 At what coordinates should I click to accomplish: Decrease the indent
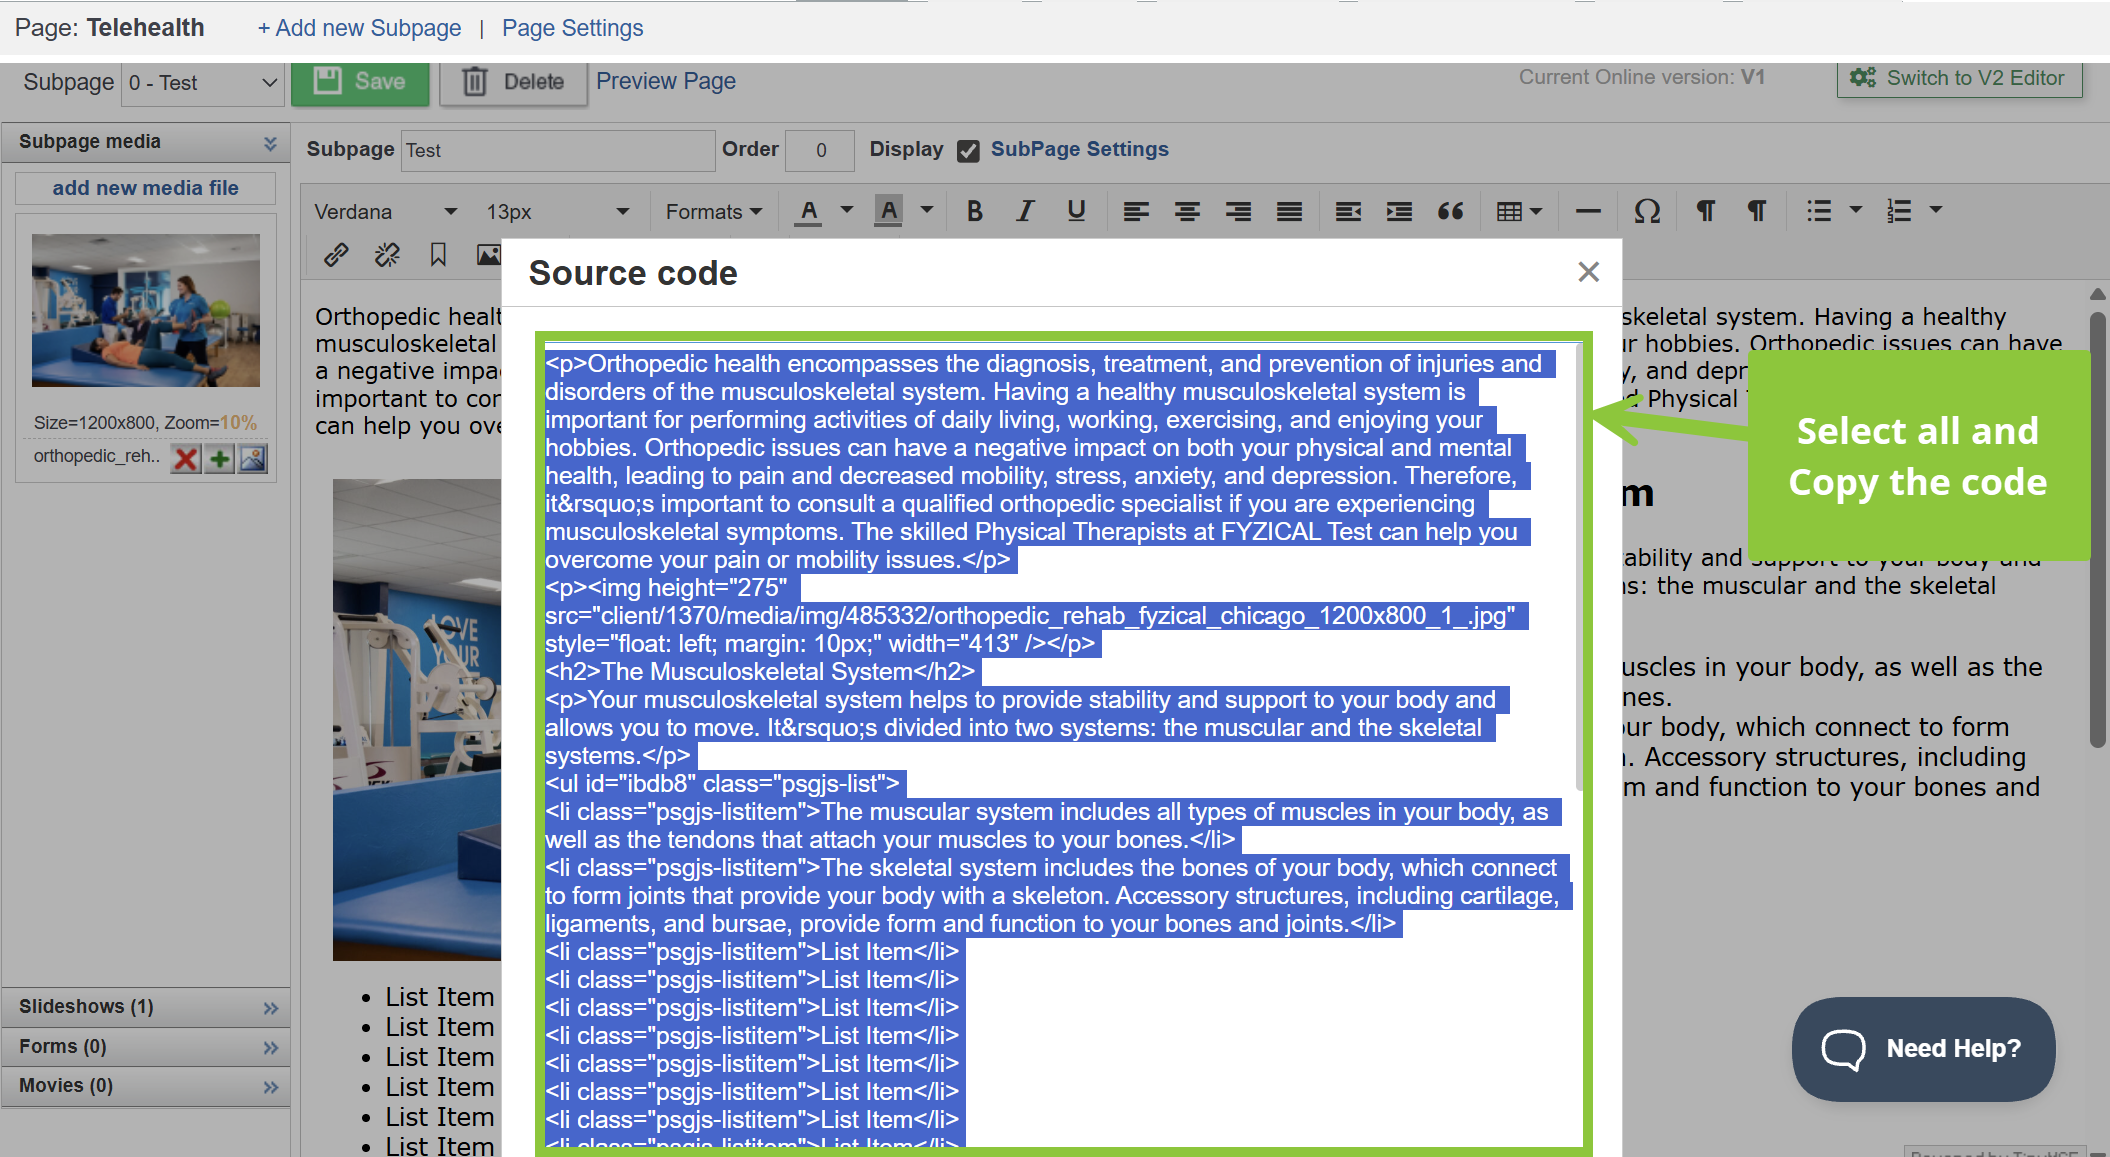[x=1348, y=211]
